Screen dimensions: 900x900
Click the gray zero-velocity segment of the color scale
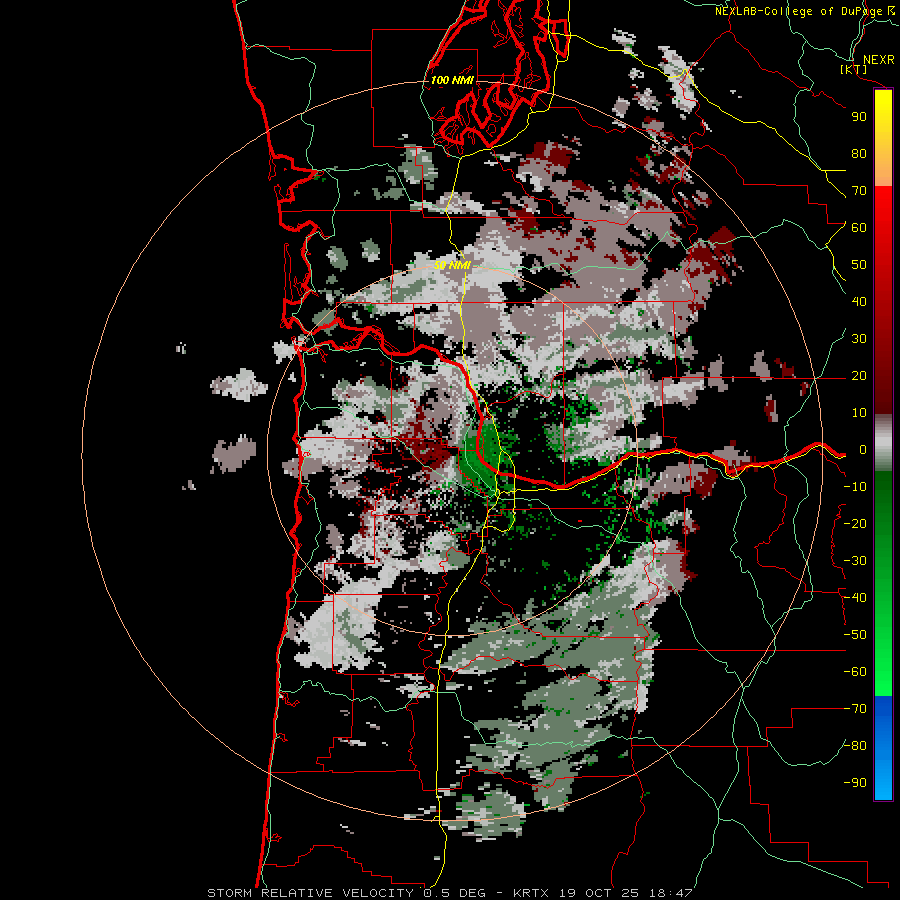click(x=883, y=442)
